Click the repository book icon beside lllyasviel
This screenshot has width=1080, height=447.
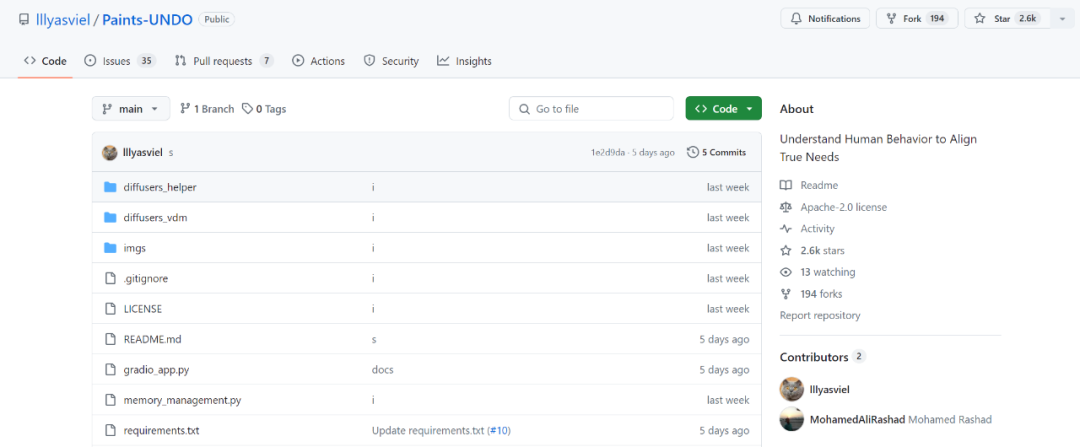point(24,19)
